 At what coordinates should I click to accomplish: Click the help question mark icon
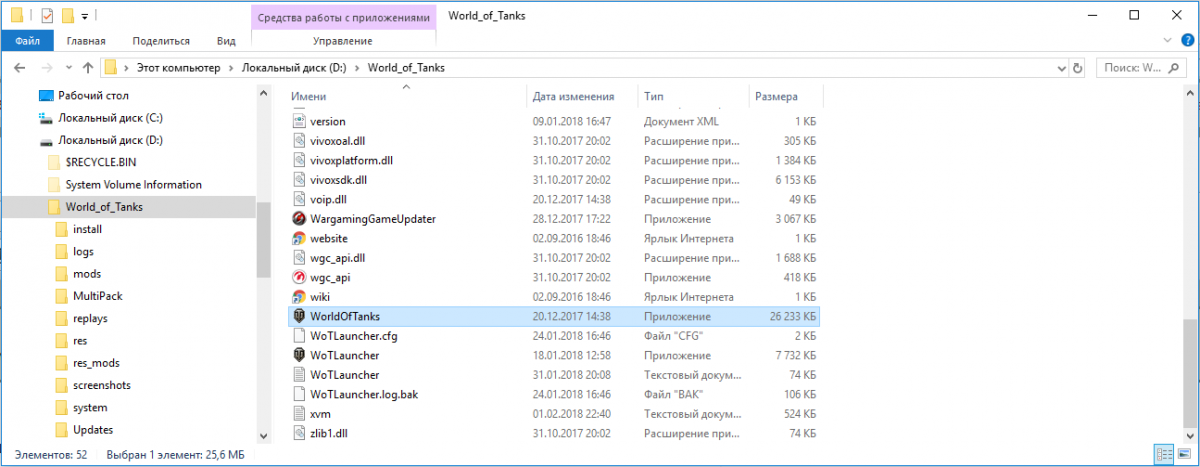(1185, 40)
